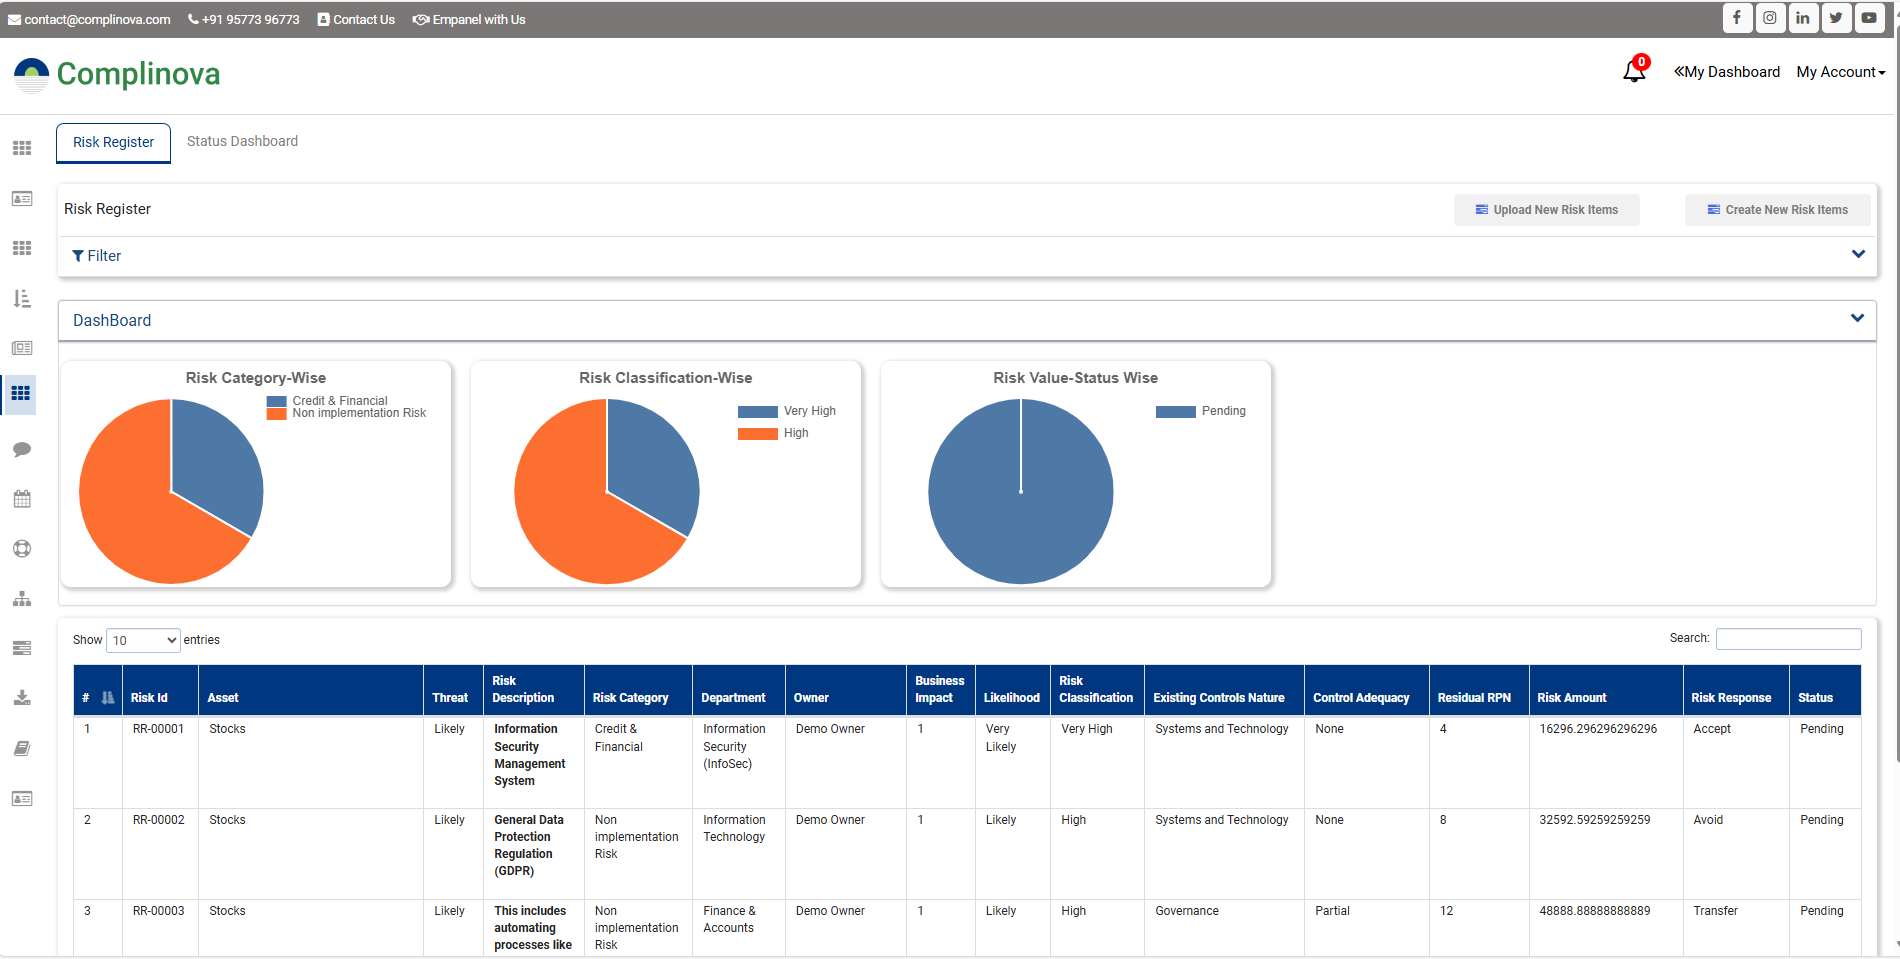Switch to Status Dashboard tab
This screenshot has width=1900, height=959.
click(x=242, y=141)
